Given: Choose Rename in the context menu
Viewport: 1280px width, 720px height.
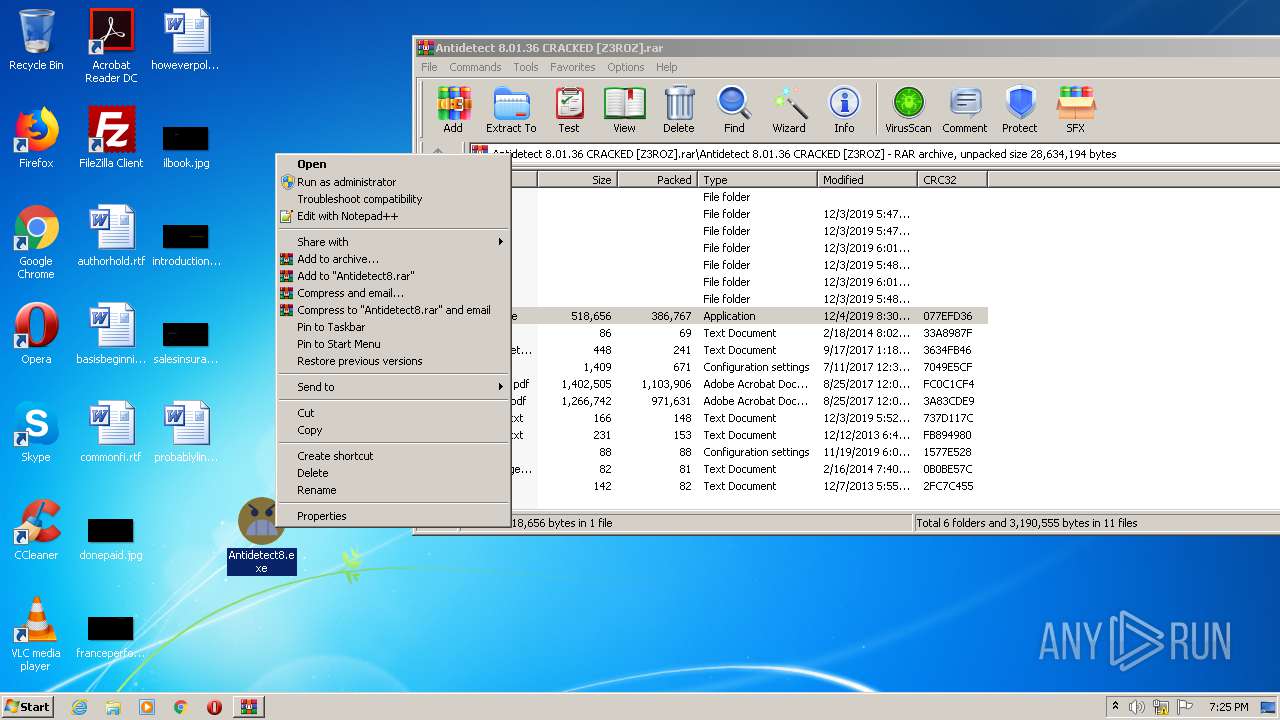Looking at the screenshot, I should point(393,490).
